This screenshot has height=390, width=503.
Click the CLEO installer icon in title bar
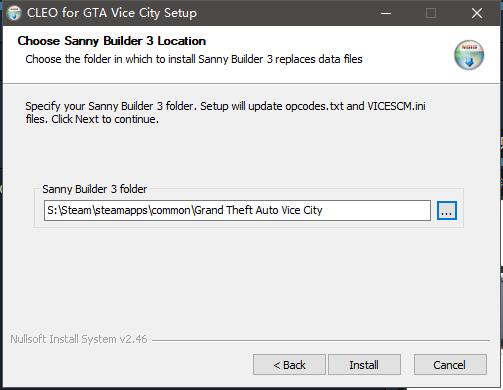tap(14, 13)
